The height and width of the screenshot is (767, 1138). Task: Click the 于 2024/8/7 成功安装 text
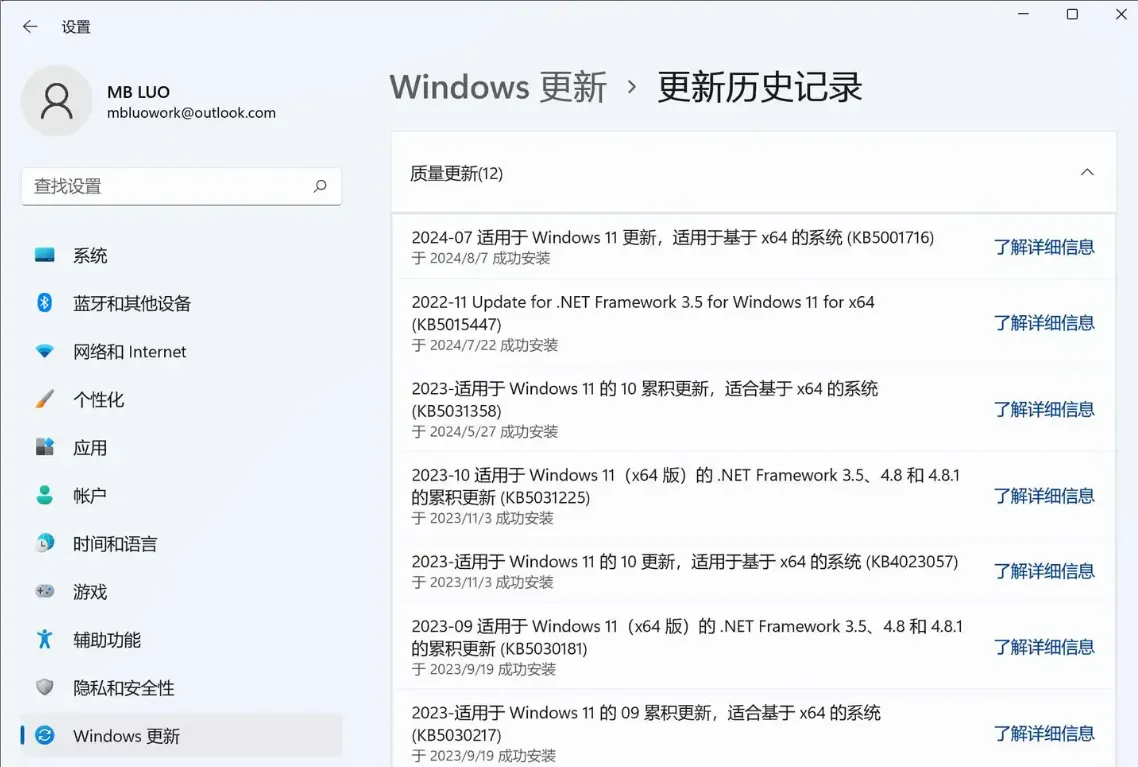click(x=480, y=258)
